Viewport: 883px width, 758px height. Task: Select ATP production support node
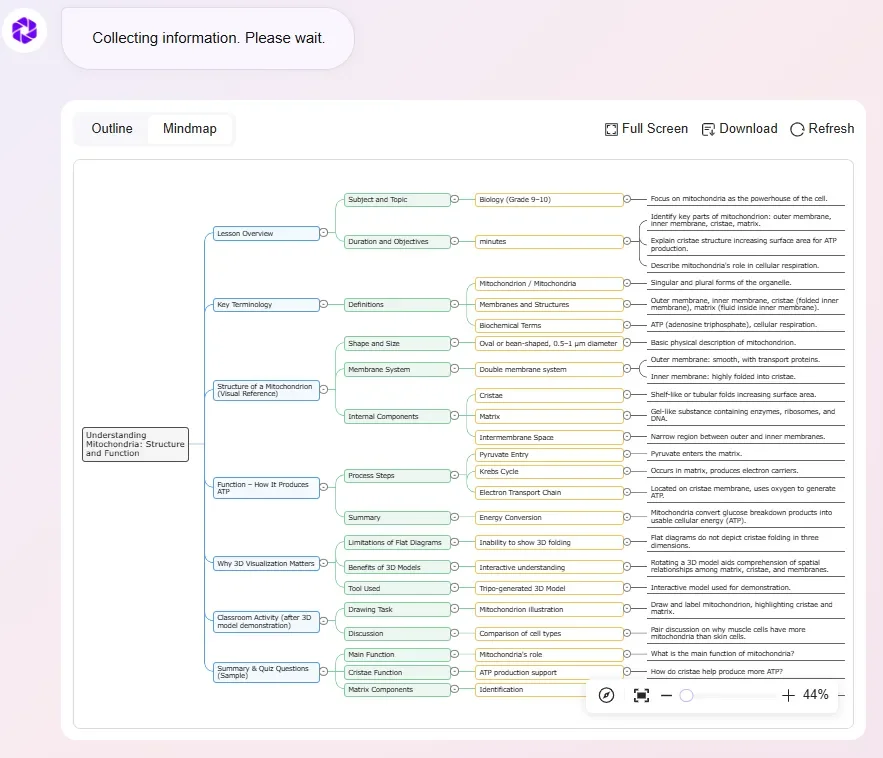pyautogui.click(x=549, y=672)
